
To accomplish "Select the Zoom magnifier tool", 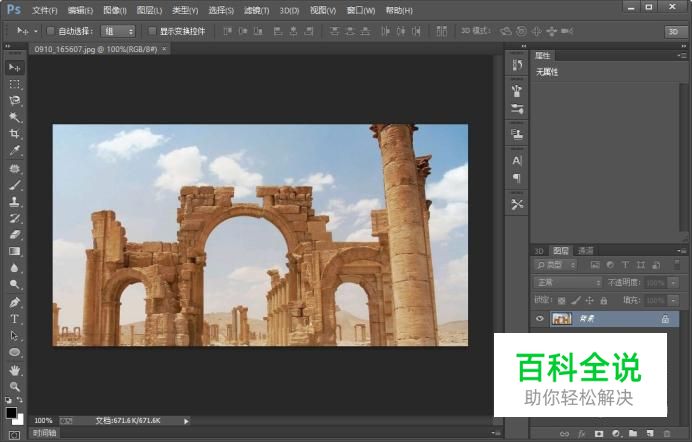I will coord(15,386).
